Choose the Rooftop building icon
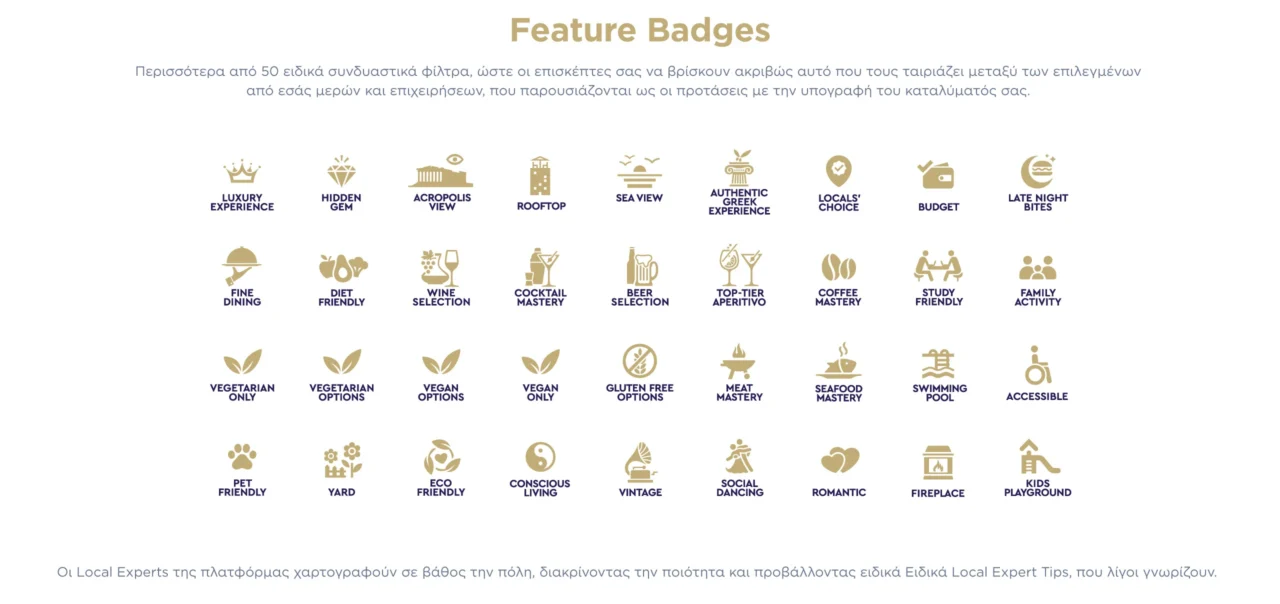 pyautogui.click(x=540, y=176)
